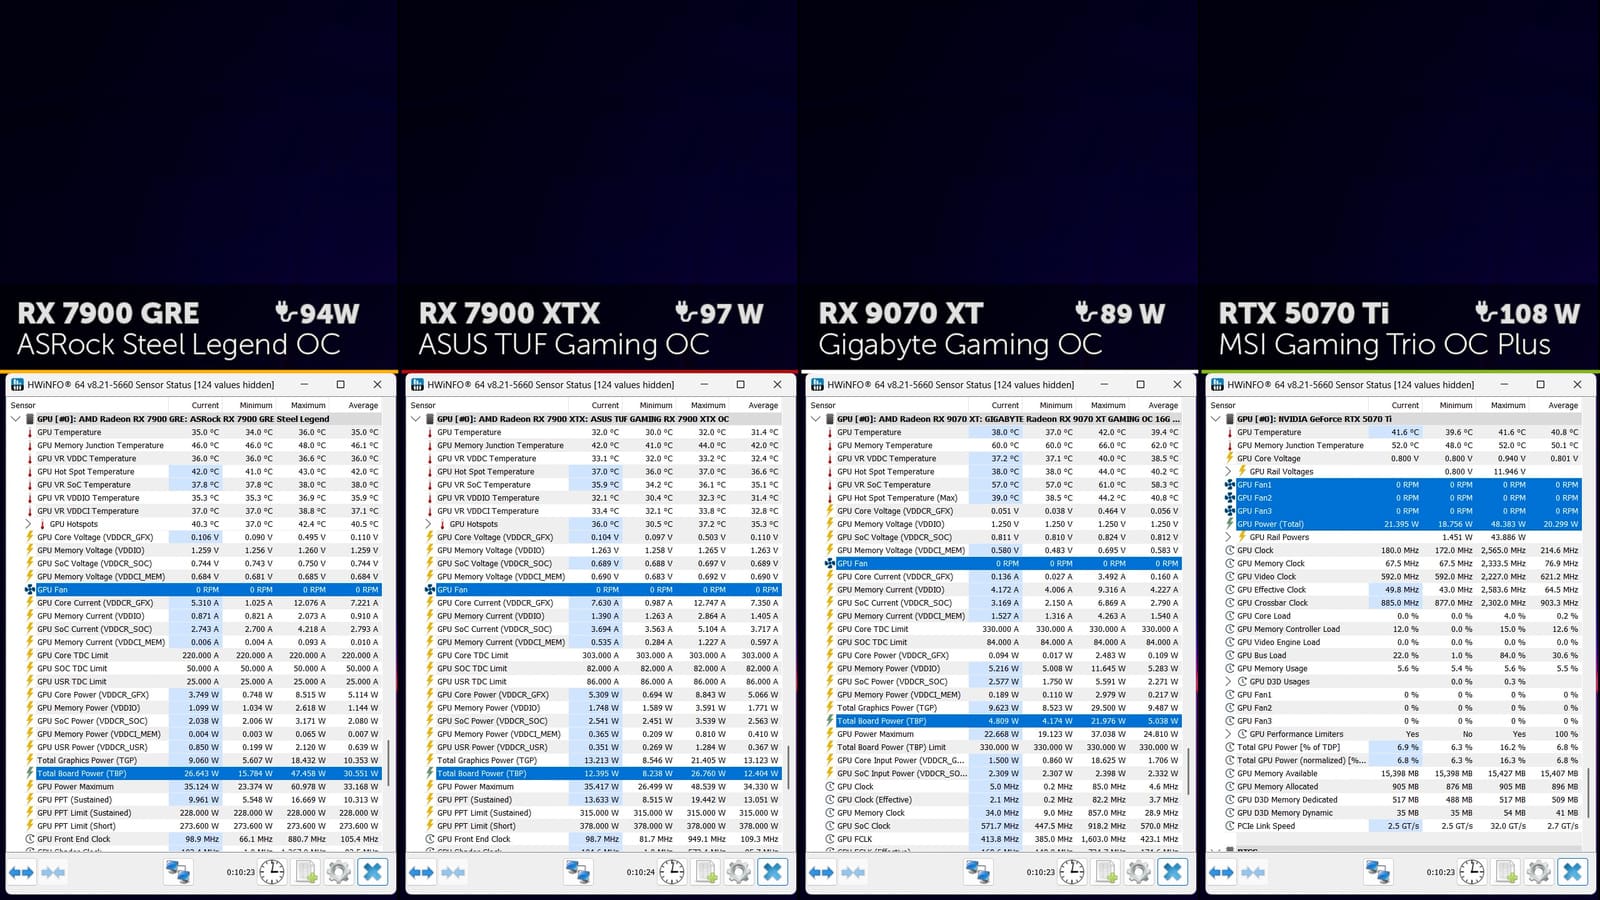Open sensor settings gear in RX 9070 XT window

[x=1138, y=872]
